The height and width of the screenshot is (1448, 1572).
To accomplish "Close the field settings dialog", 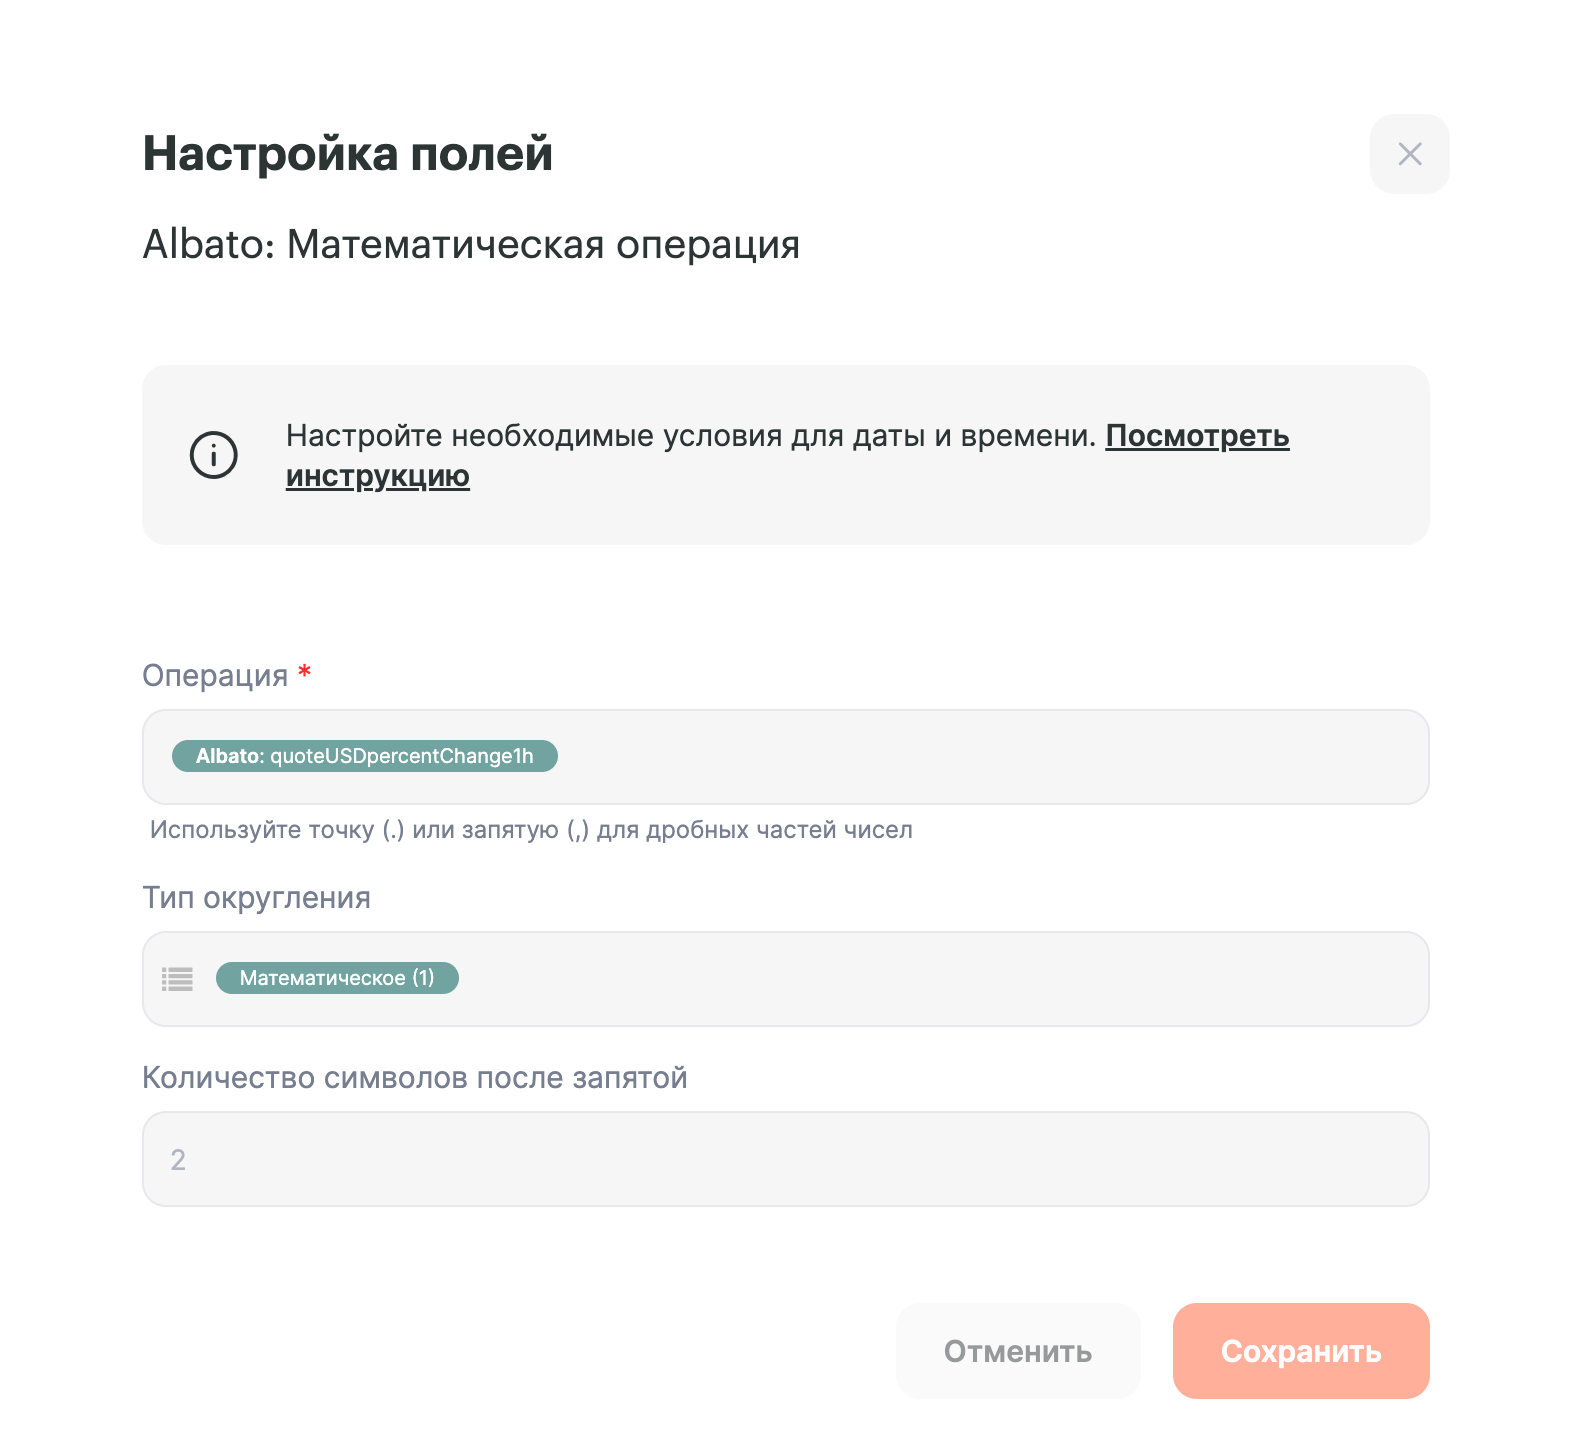I will pos(1409,154).
